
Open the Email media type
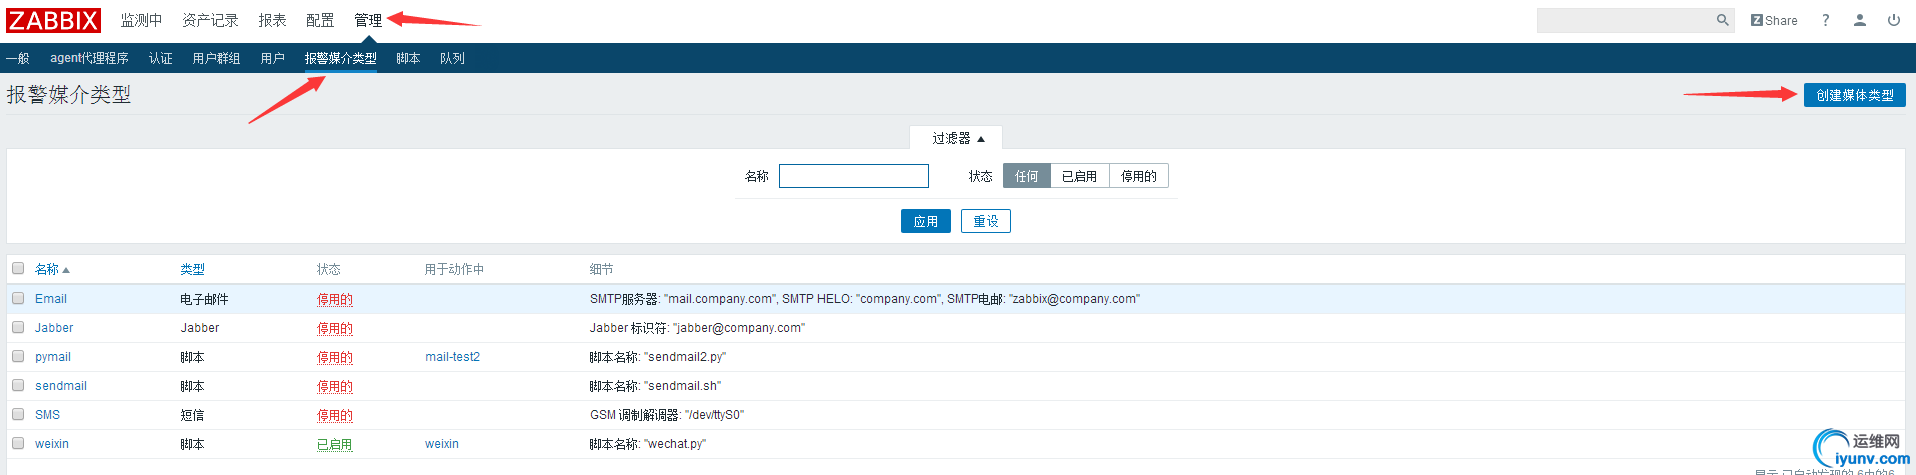tap(51, 299)
